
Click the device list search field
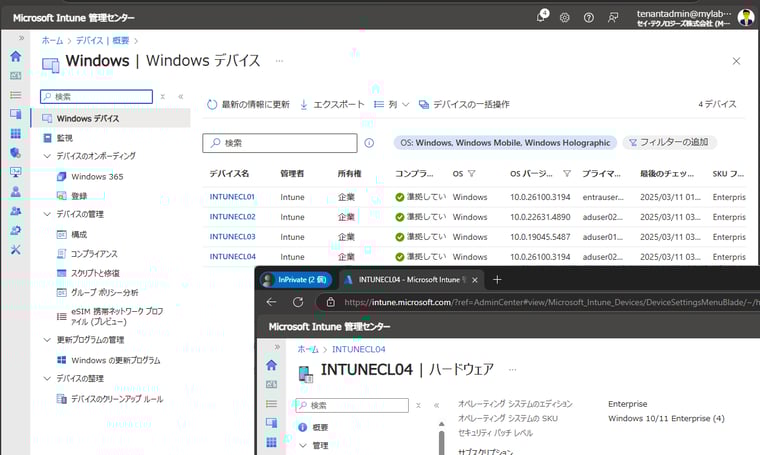pos(280,143)
